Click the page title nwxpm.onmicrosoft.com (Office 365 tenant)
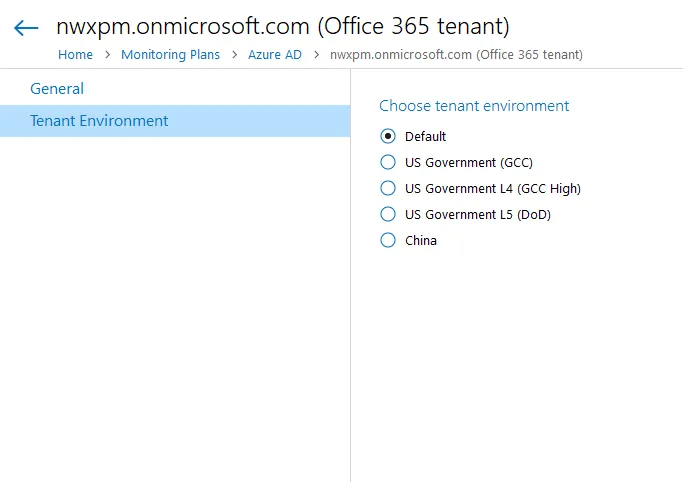This screenshot has width=683, height=482. point(283,26)
